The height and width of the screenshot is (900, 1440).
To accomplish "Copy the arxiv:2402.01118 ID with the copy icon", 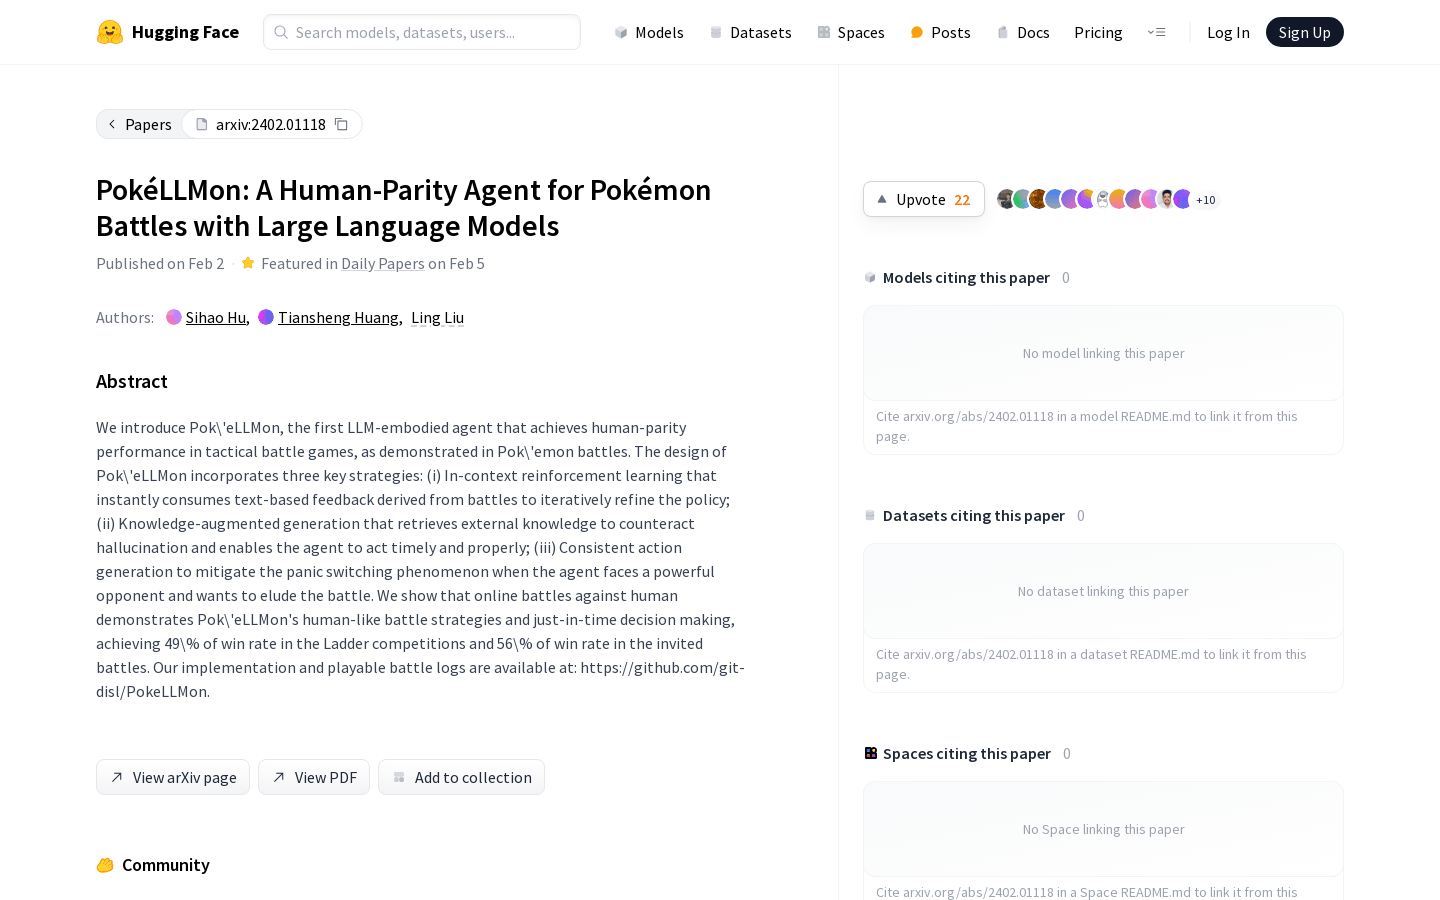I will 341,123.
